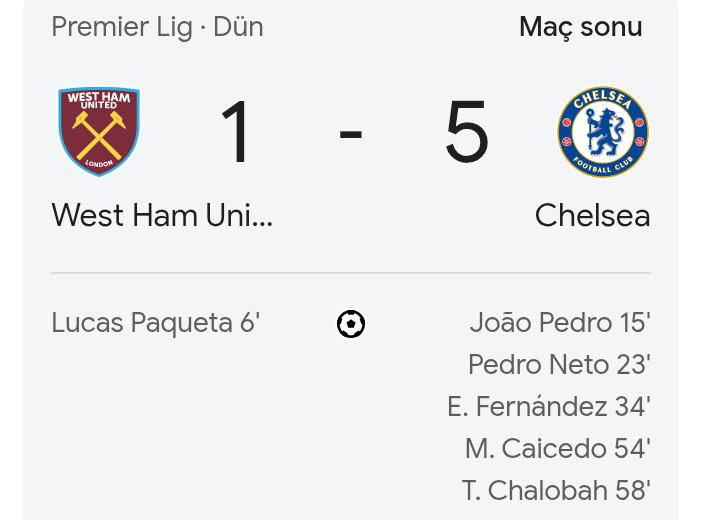711x520 pixels.
Task: Click the blue lion on Chelsea badge
Action: [604, 132]
